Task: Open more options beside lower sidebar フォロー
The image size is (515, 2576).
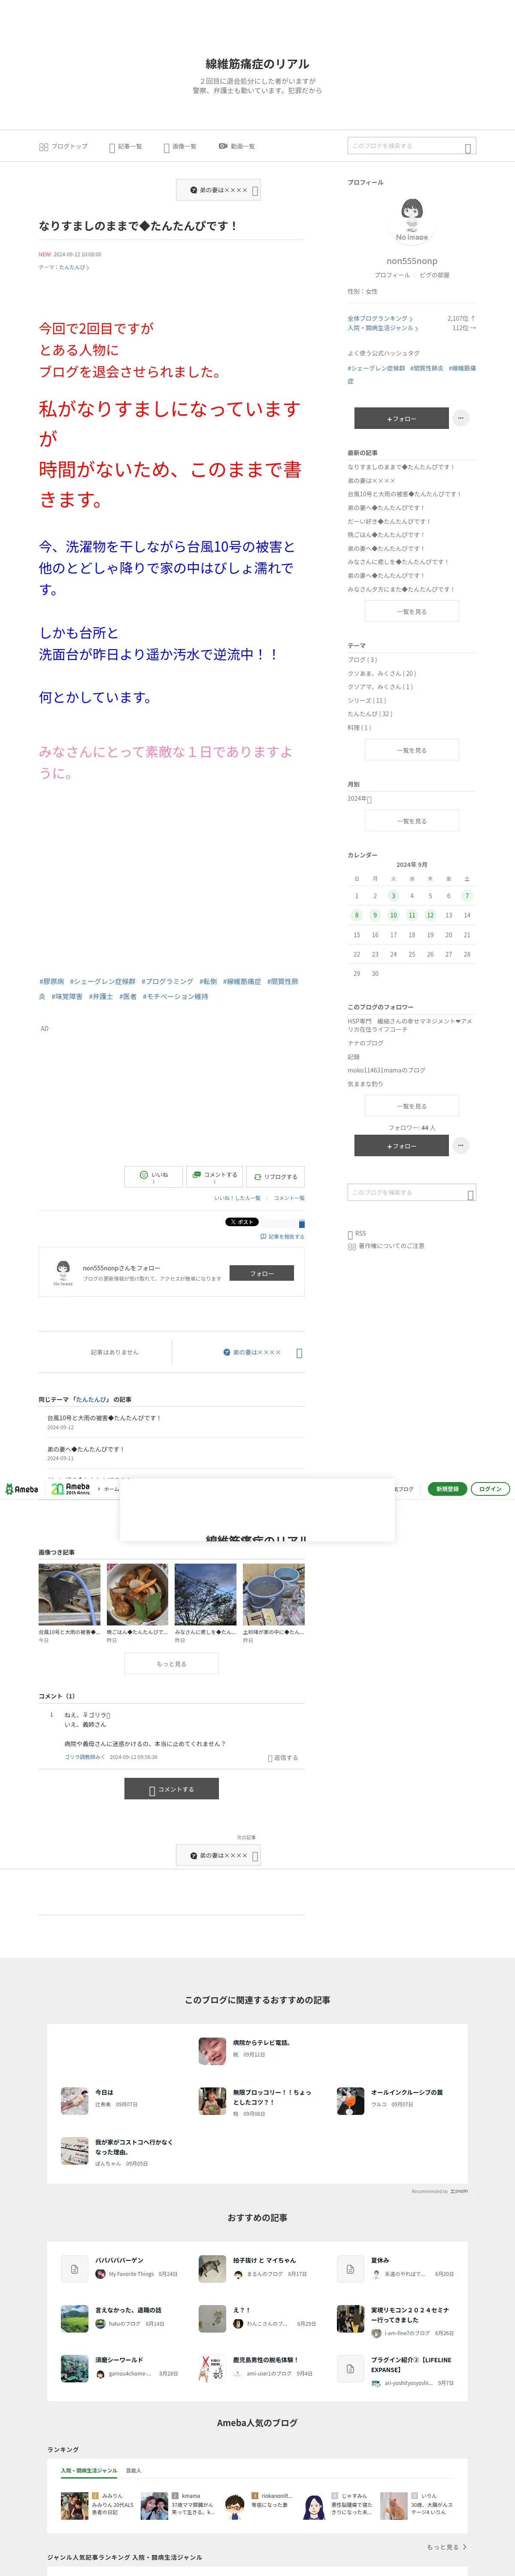Action: pos(461,1146)
